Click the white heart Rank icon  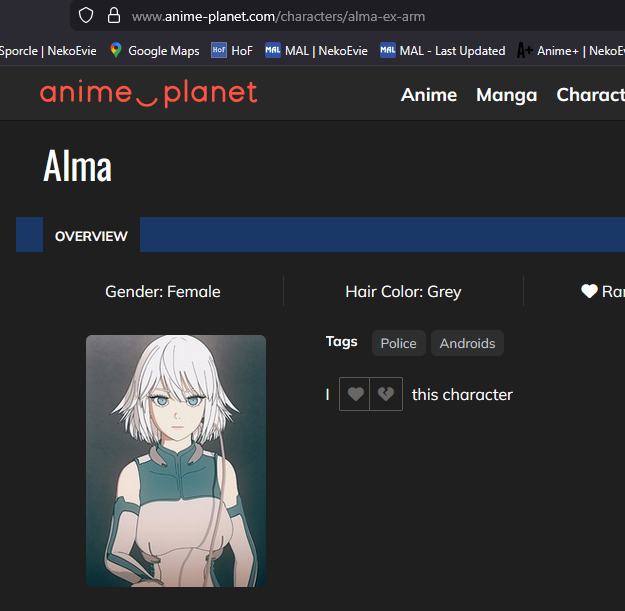(589, 291)
